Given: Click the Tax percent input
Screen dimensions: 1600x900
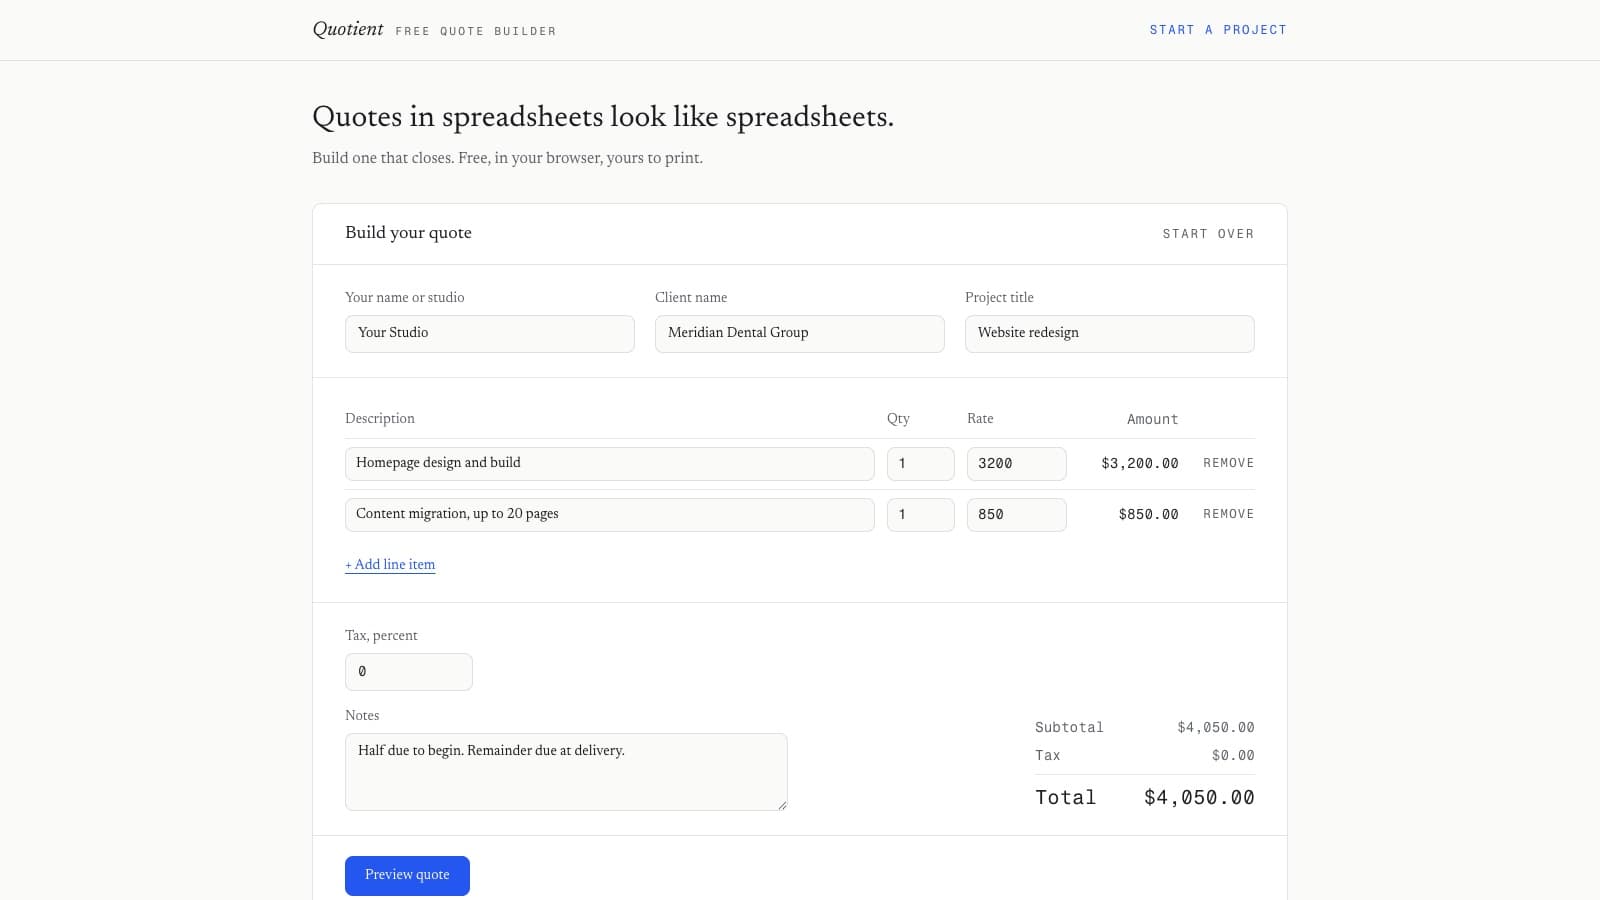Looking at the screenshot, I should 409,672.
